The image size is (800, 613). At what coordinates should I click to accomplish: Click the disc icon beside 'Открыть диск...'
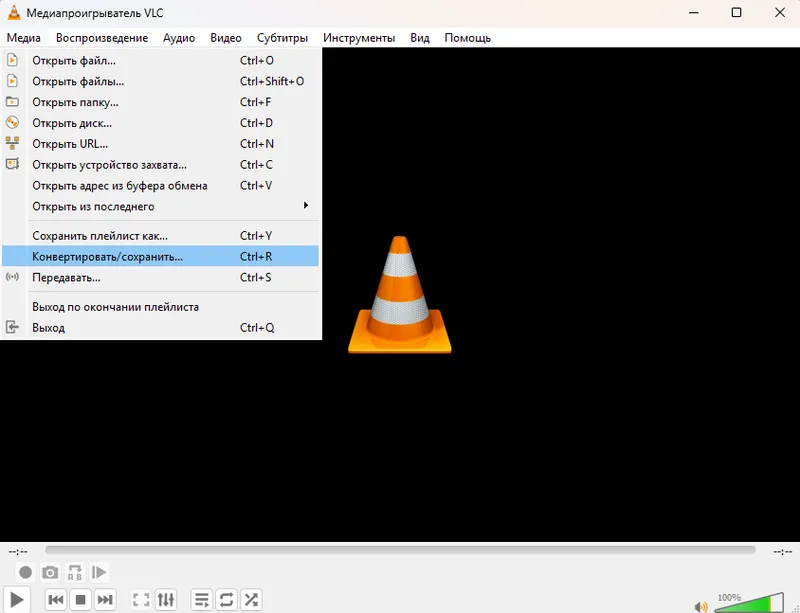click(x=12, y=122)
